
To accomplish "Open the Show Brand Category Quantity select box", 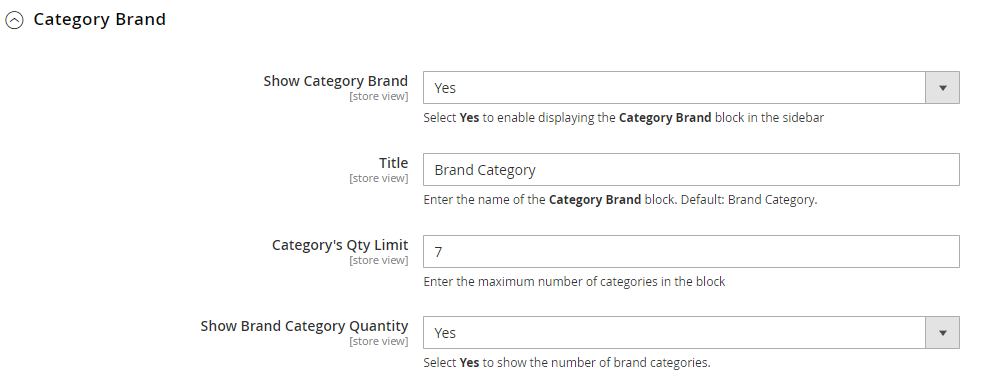I will coord(691,333).
